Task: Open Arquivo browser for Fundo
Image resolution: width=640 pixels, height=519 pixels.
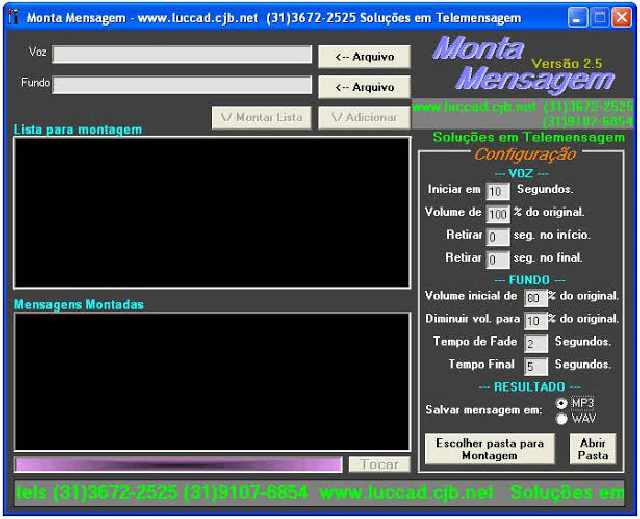Action: (x=364, y=87)
